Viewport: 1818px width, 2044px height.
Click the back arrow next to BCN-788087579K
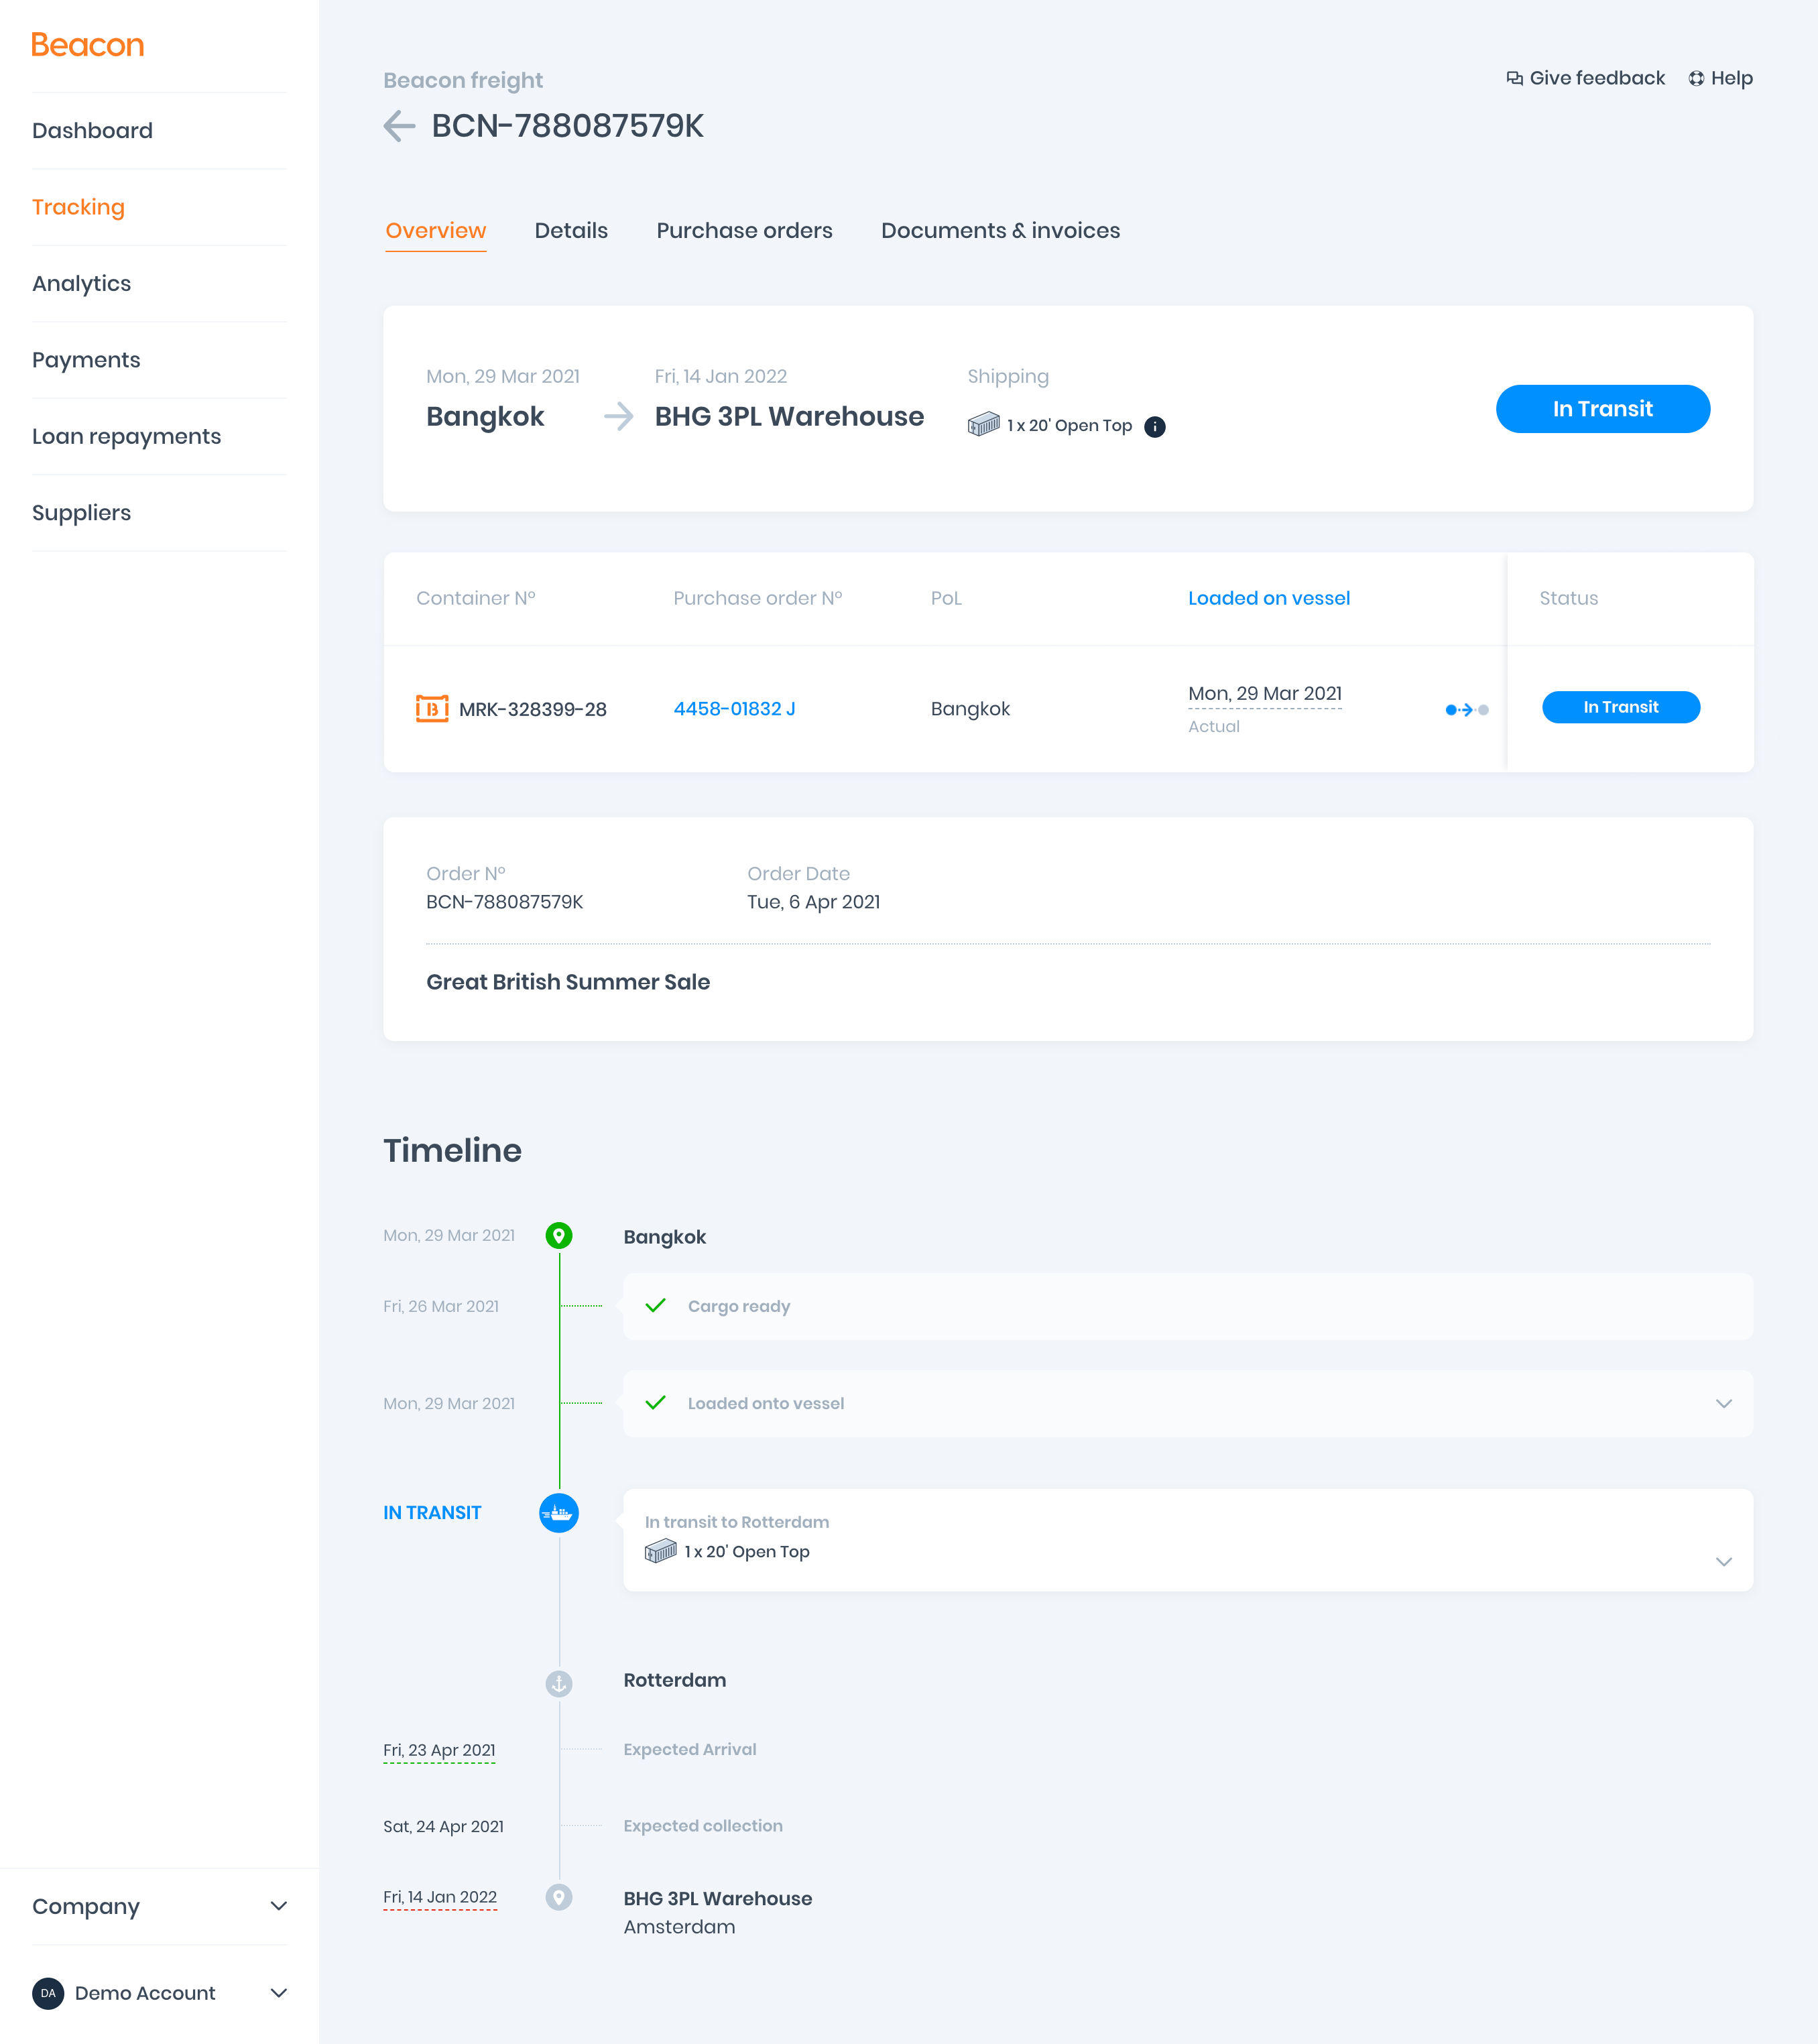[x=399, y=126]
